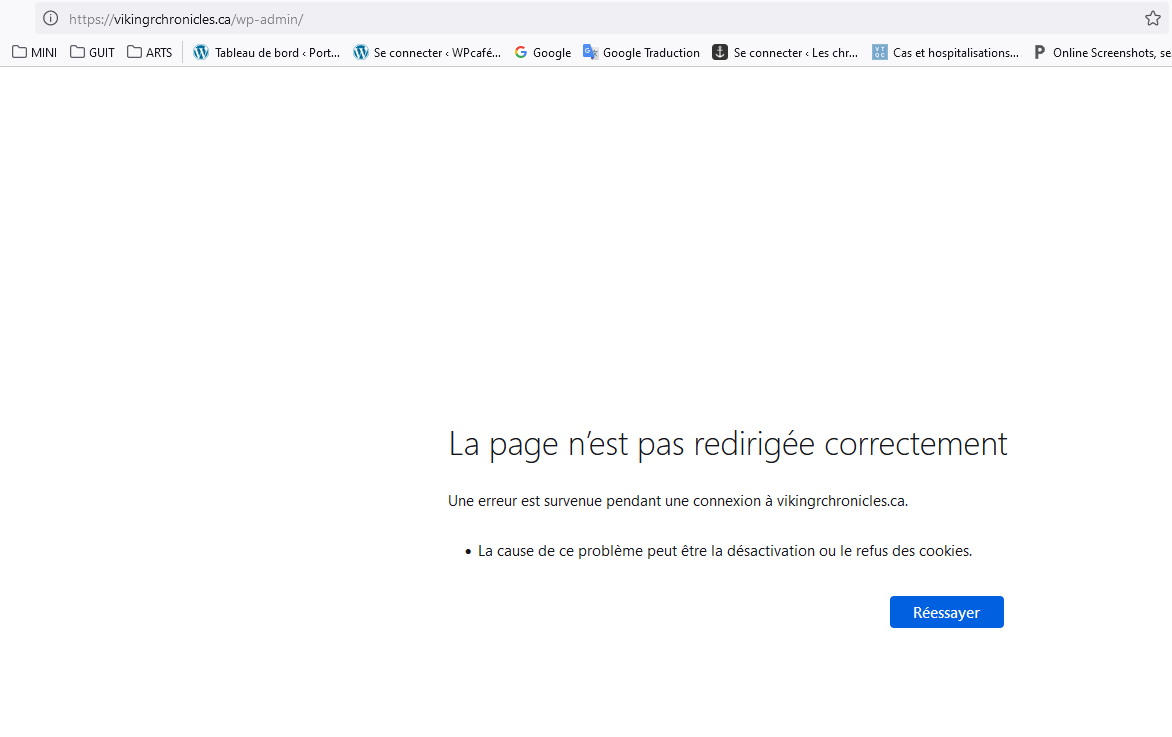The image size is (1172, 737).
Task: Open the Online Screenshots bookmark
Action: coord(1102,52)
